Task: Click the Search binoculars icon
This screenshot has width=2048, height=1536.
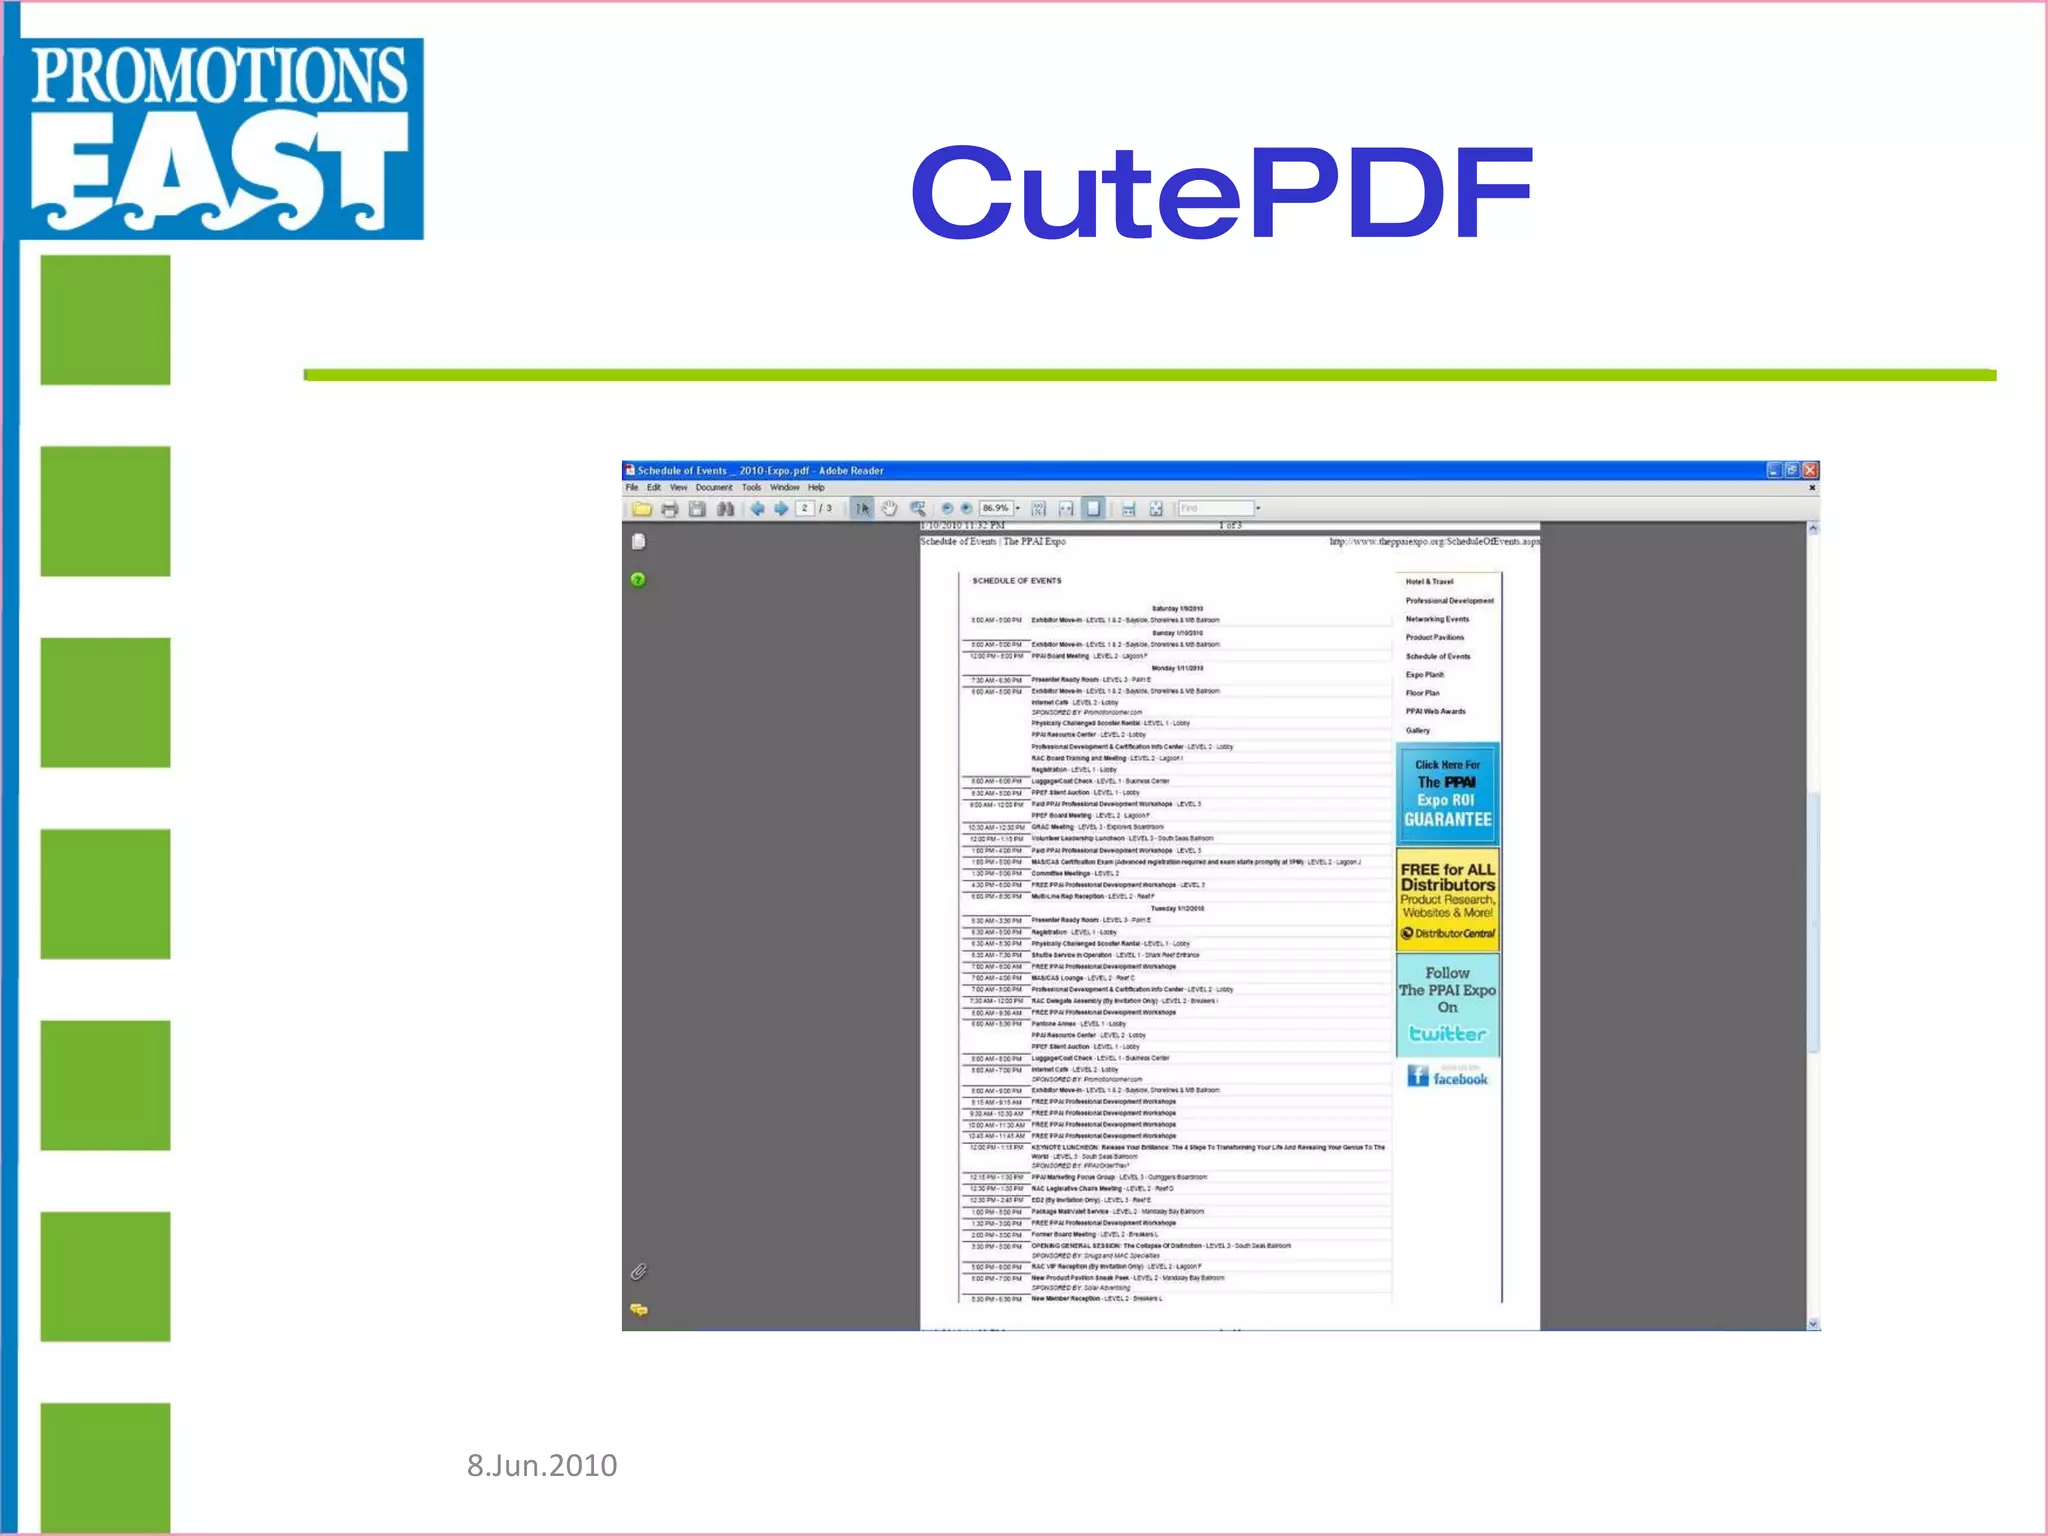Action: coord(726,509)
